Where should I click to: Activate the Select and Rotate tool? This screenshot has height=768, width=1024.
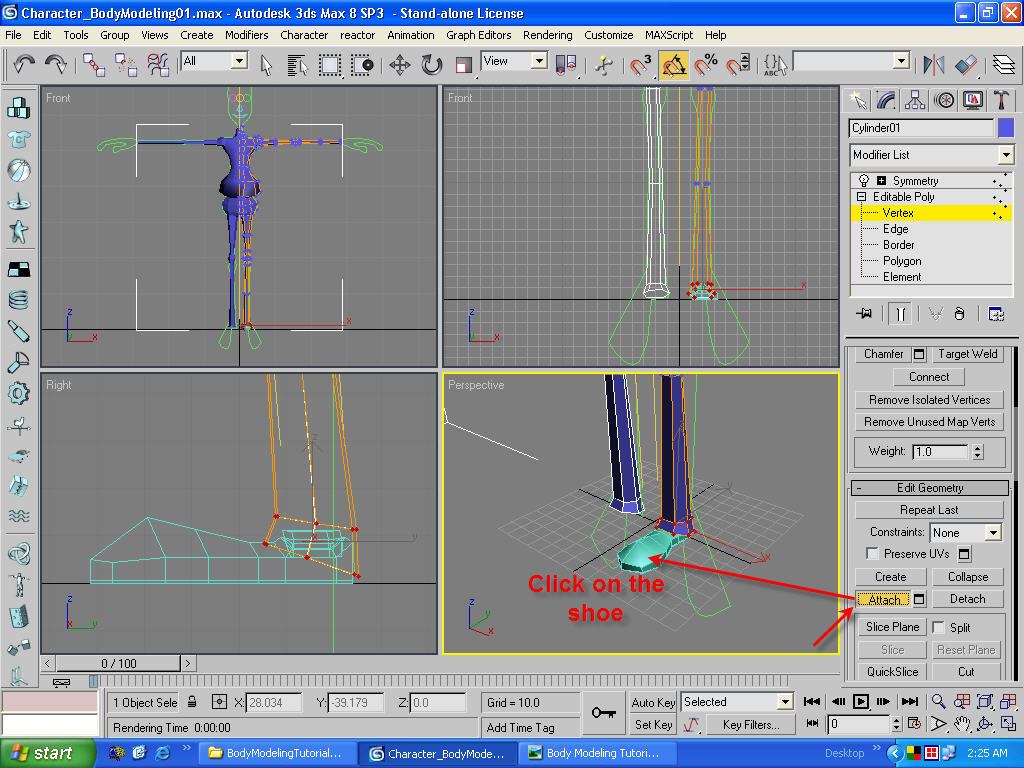(432, 65)
